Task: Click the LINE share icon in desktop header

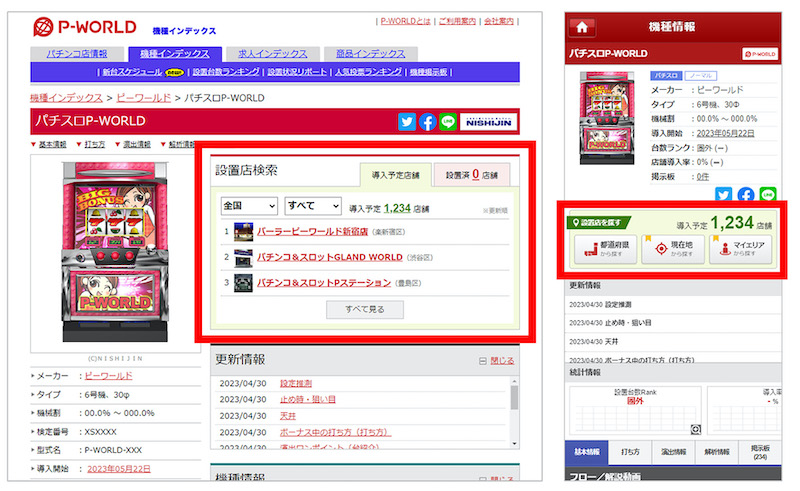Action: tap(448, 122)
